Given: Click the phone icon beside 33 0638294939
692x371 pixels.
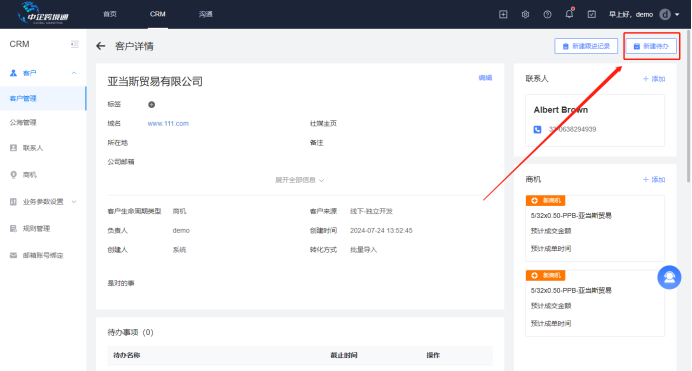Looking at the screenshot, I should pos(538,130).
